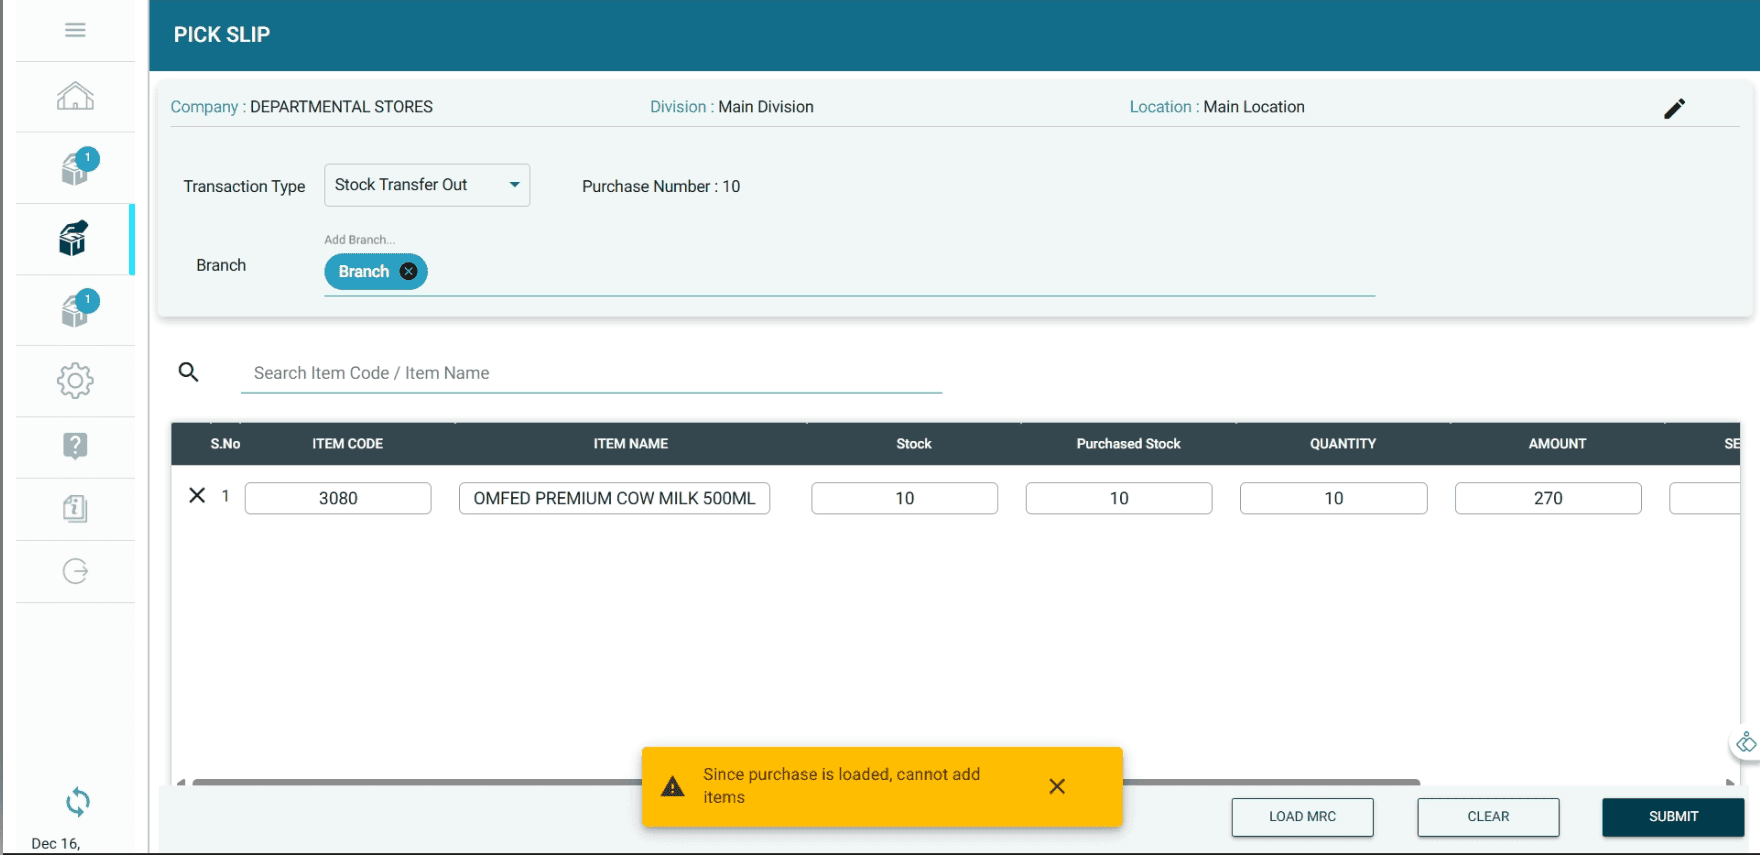Click the search magnifier icon

pos(188,372)
